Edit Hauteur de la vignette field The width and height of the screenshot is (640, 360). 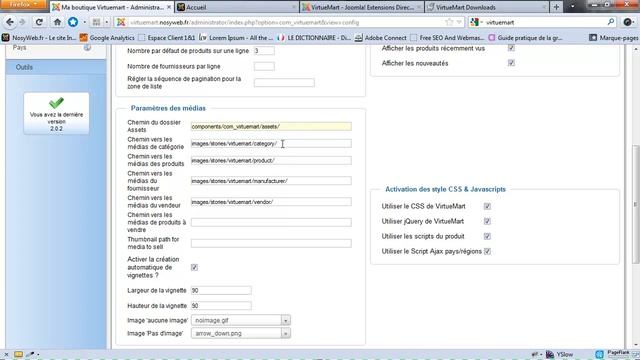tap(221, 306)
